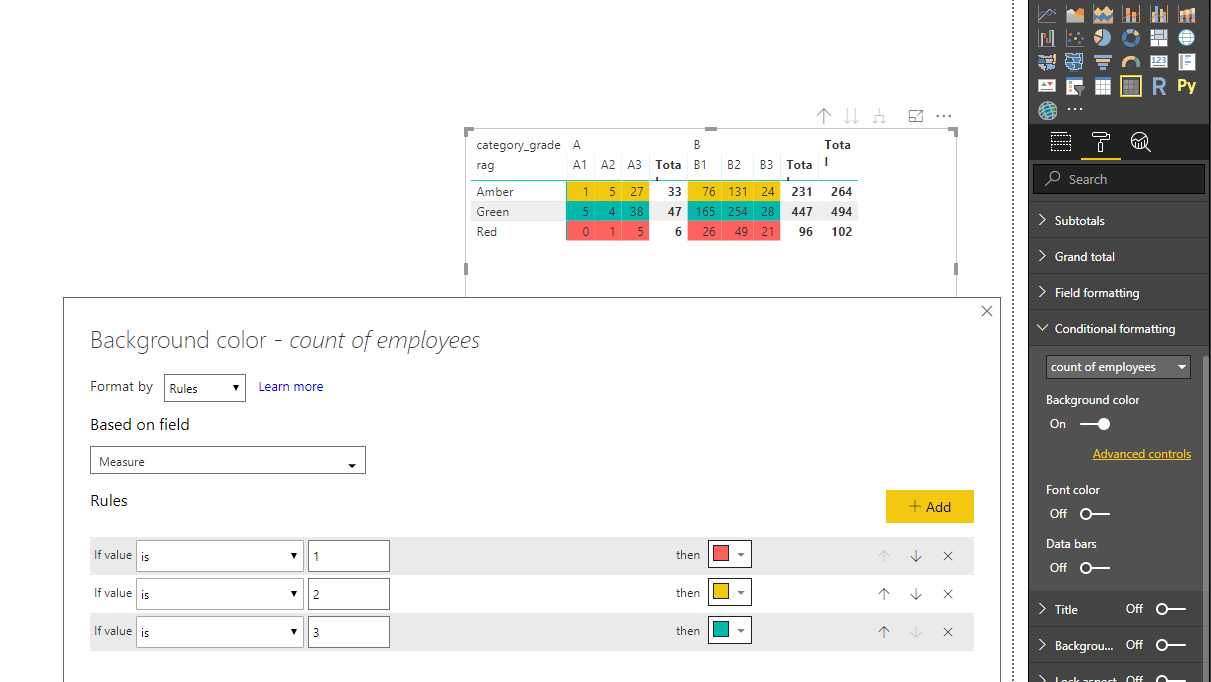Click the rule value field containing 2
1211x682 pixels.
click(x=349, y=594)
